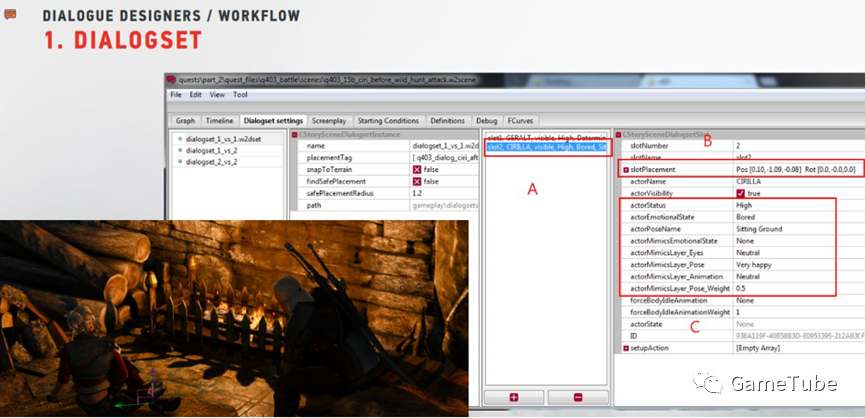Image resolution: width=865 pixels, height=418 pixels.
Task: Open the actorStatus value High
Action: [x=799, y=205]
